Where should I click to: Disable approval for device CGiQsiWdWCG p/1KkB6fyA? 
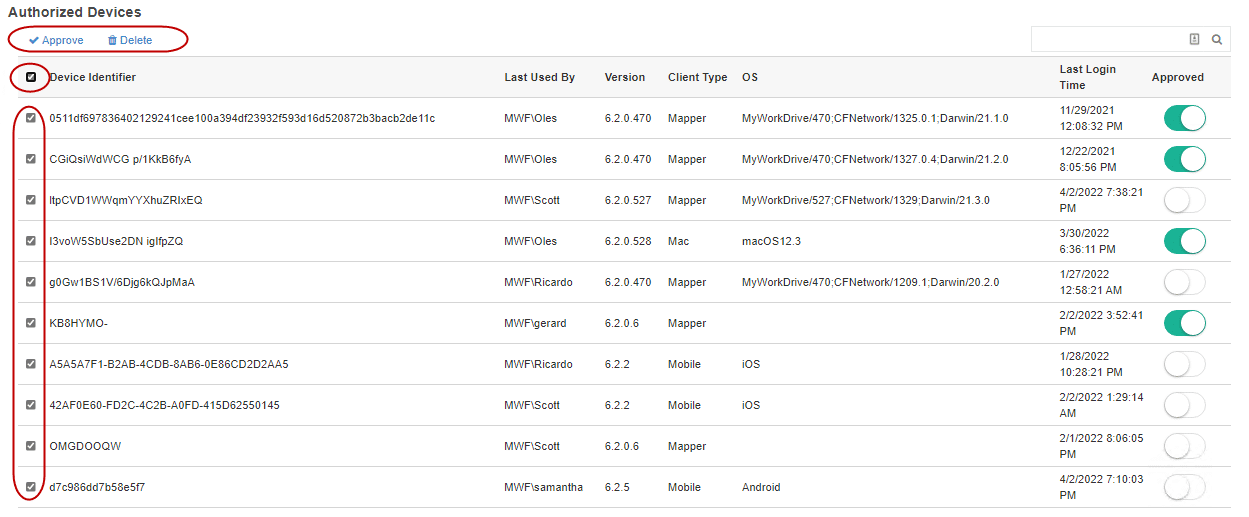click(x=1184, y=159)
